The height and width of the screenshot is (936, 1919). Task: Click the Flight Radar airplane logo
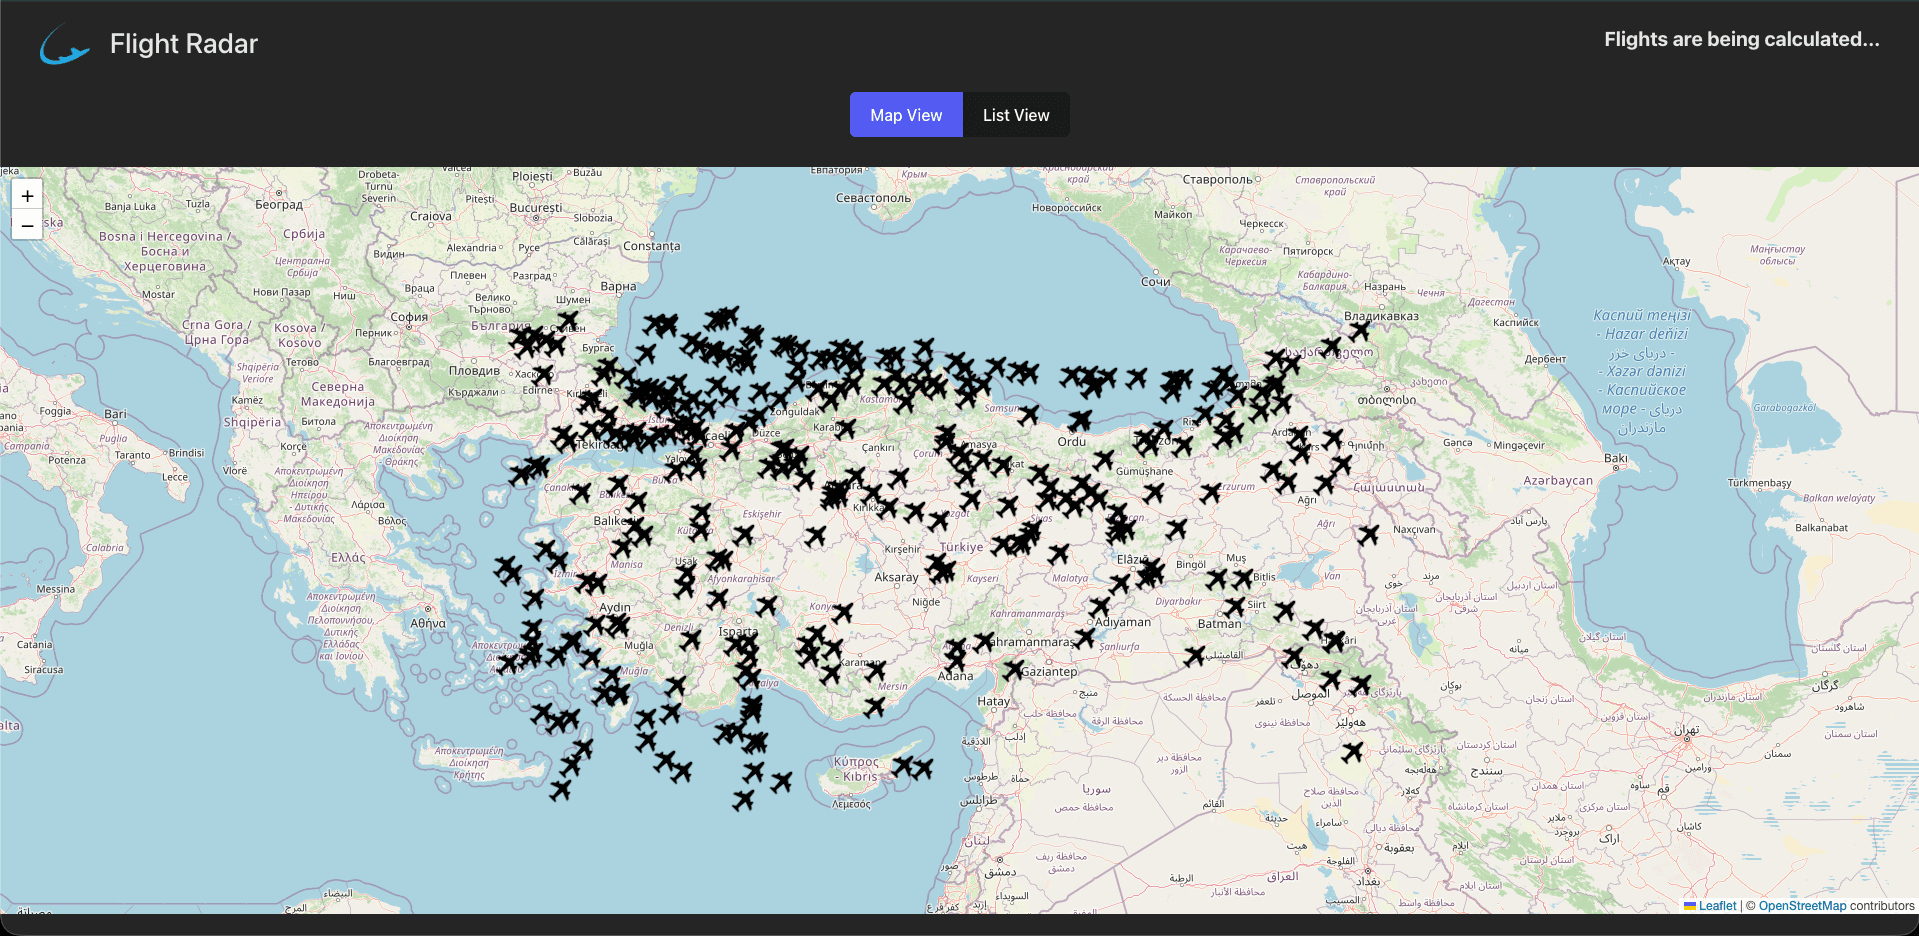63,43
